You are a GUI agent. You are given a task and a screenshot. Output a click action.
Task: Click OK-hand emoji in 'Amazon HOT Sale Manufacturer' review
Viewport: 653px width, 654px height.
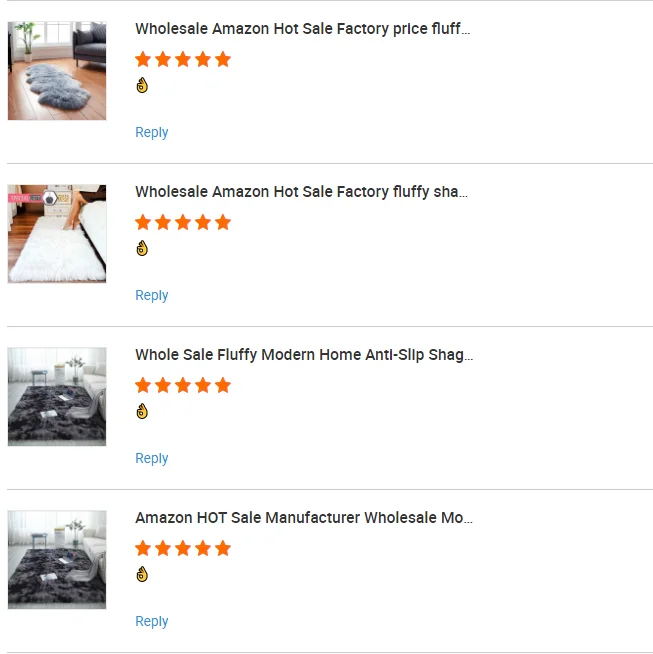coord(142,575)
